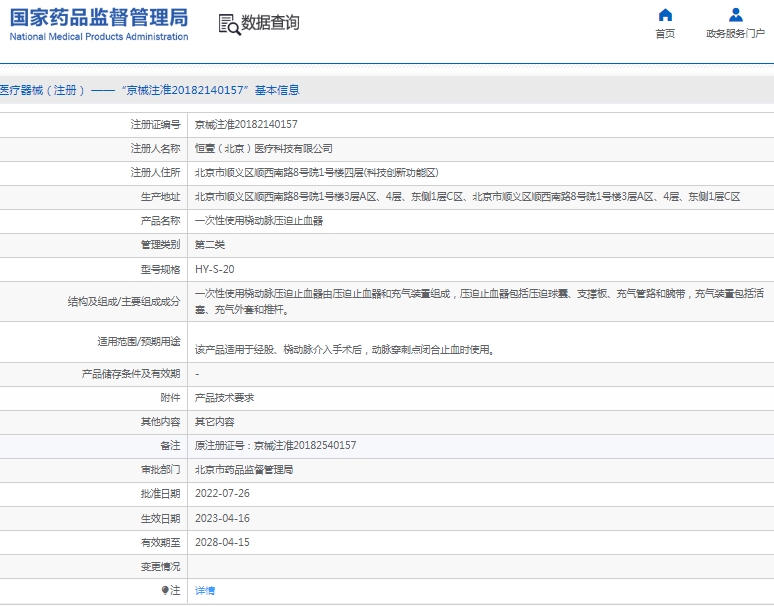This screenshot has height=606, width=774.
Task: Click the 管理类别 label
Action: tap(160, 245)
